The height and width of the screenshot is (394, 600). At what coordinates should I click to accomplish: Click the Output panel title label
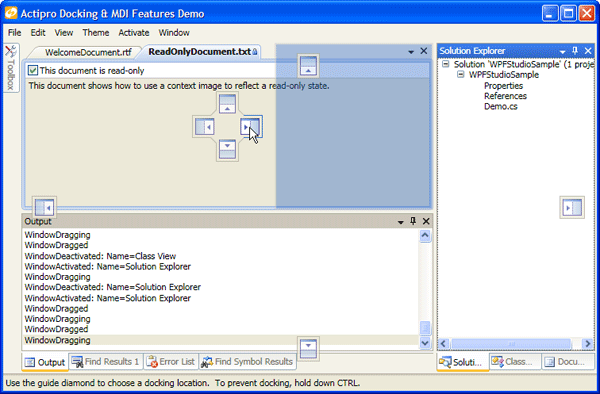tap(38, 221)
